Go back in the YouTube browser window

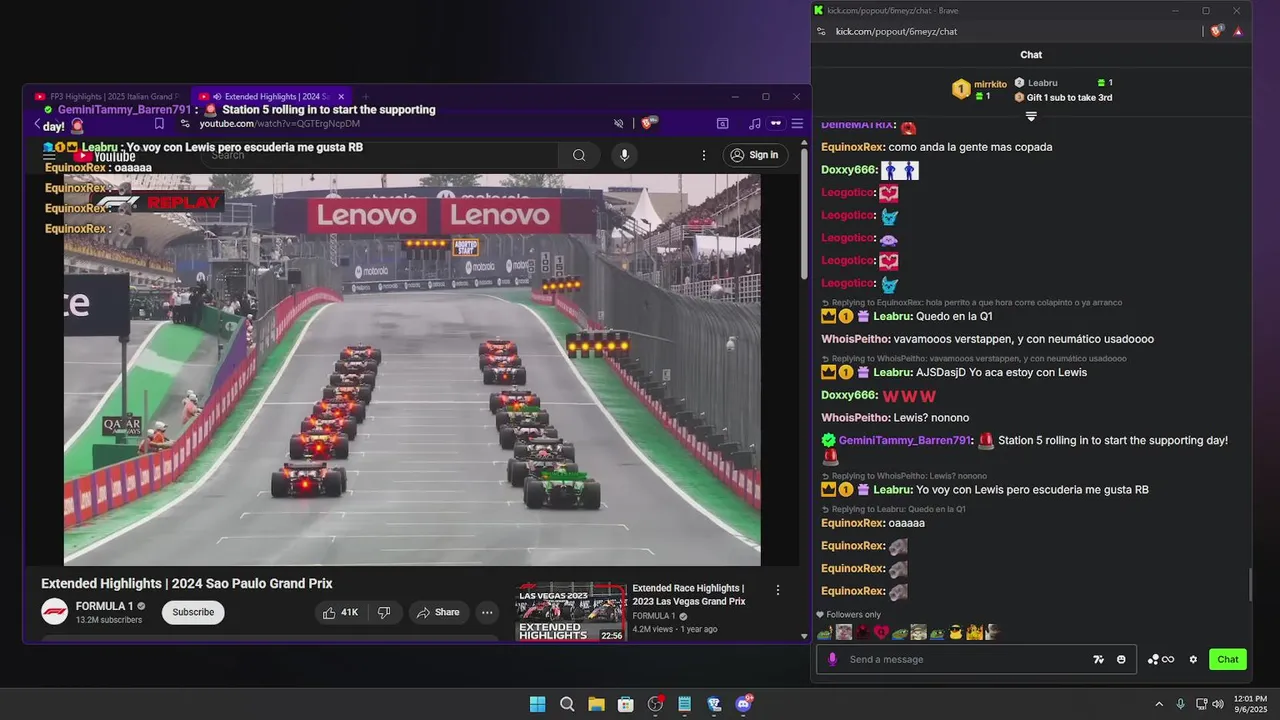pos(37,124)
